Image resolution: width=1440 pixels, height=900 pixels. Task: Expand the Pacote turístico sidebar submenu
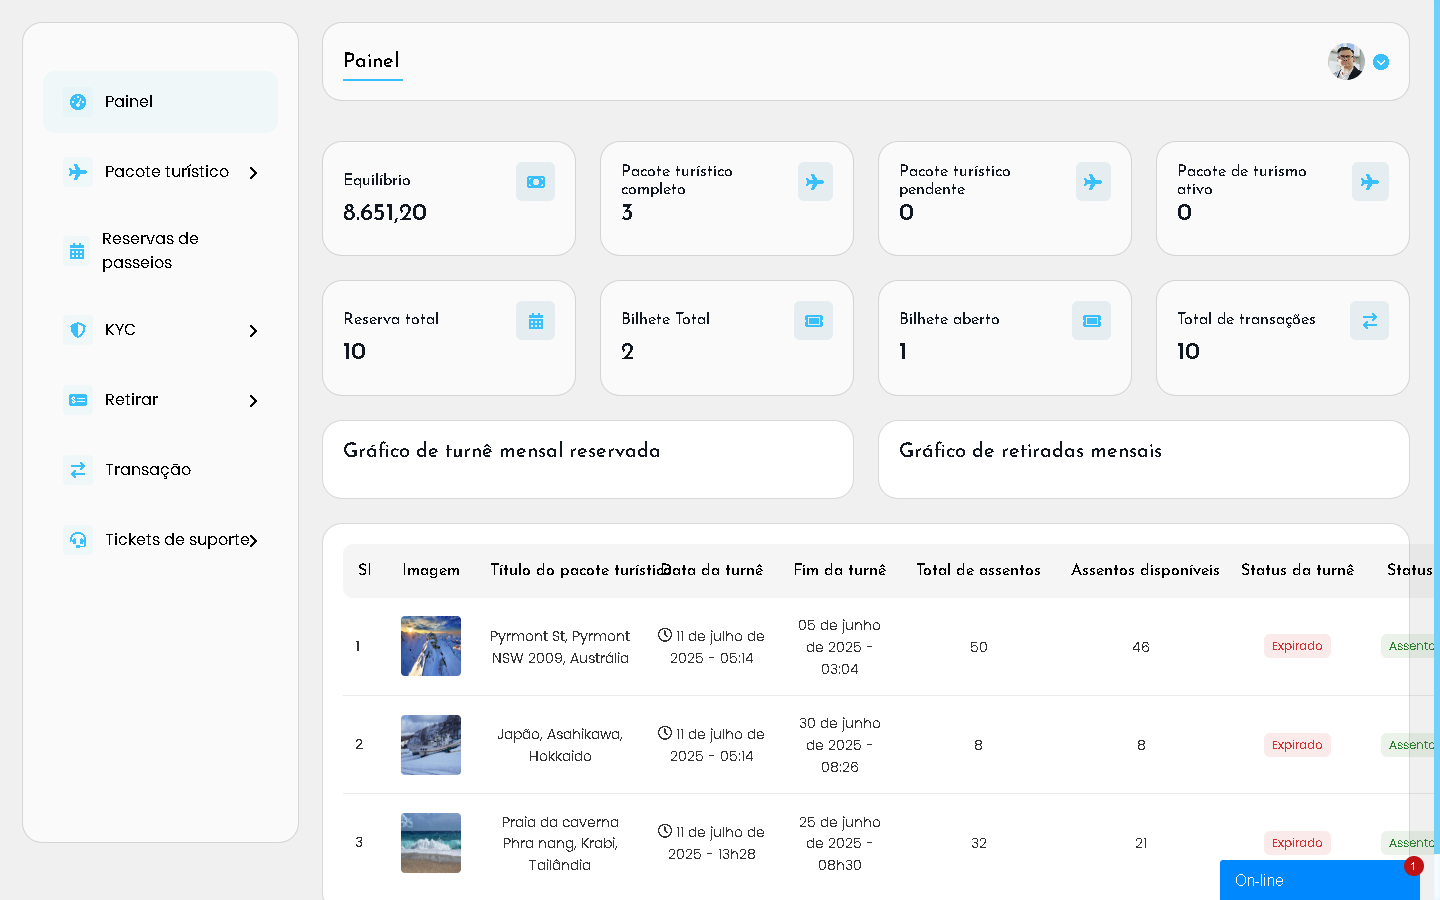point(253,173)
